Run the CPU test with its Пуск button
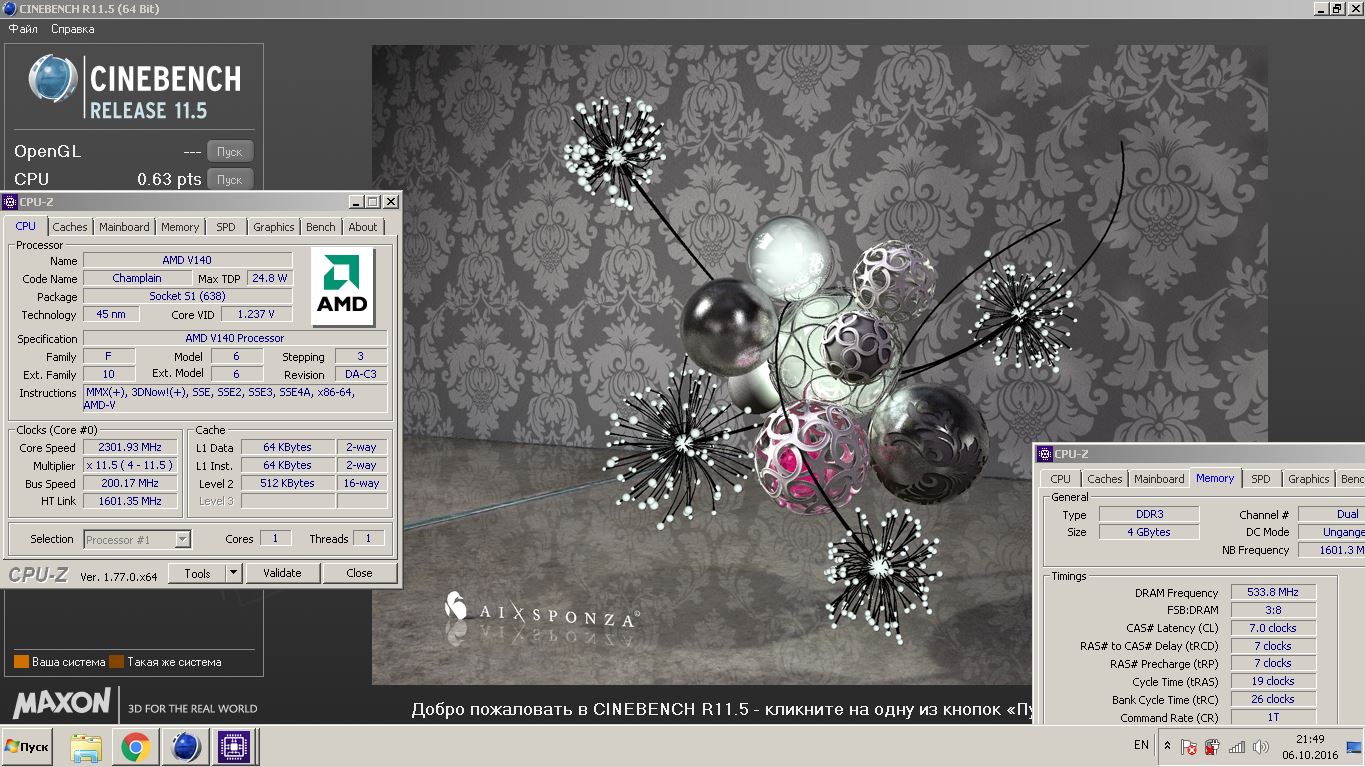The image size is (1365, 767). click(230, 179)
